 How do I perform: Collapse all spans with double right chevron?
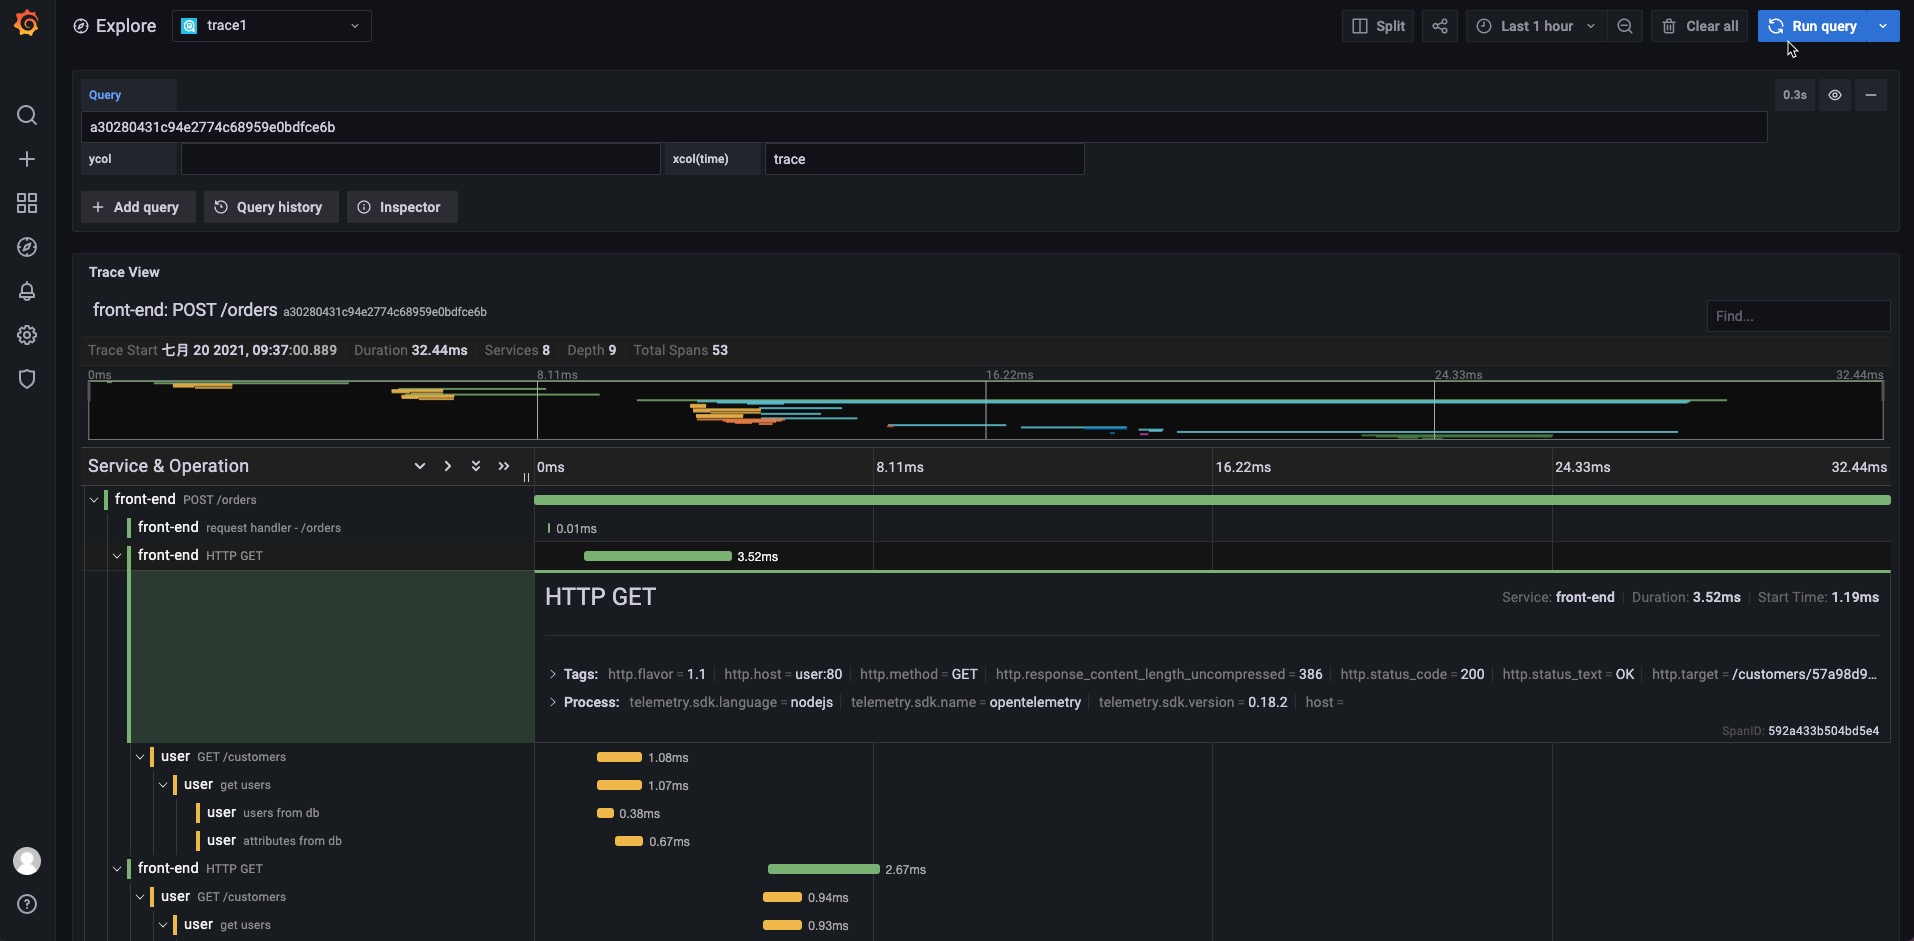click(x=504, y=466)
